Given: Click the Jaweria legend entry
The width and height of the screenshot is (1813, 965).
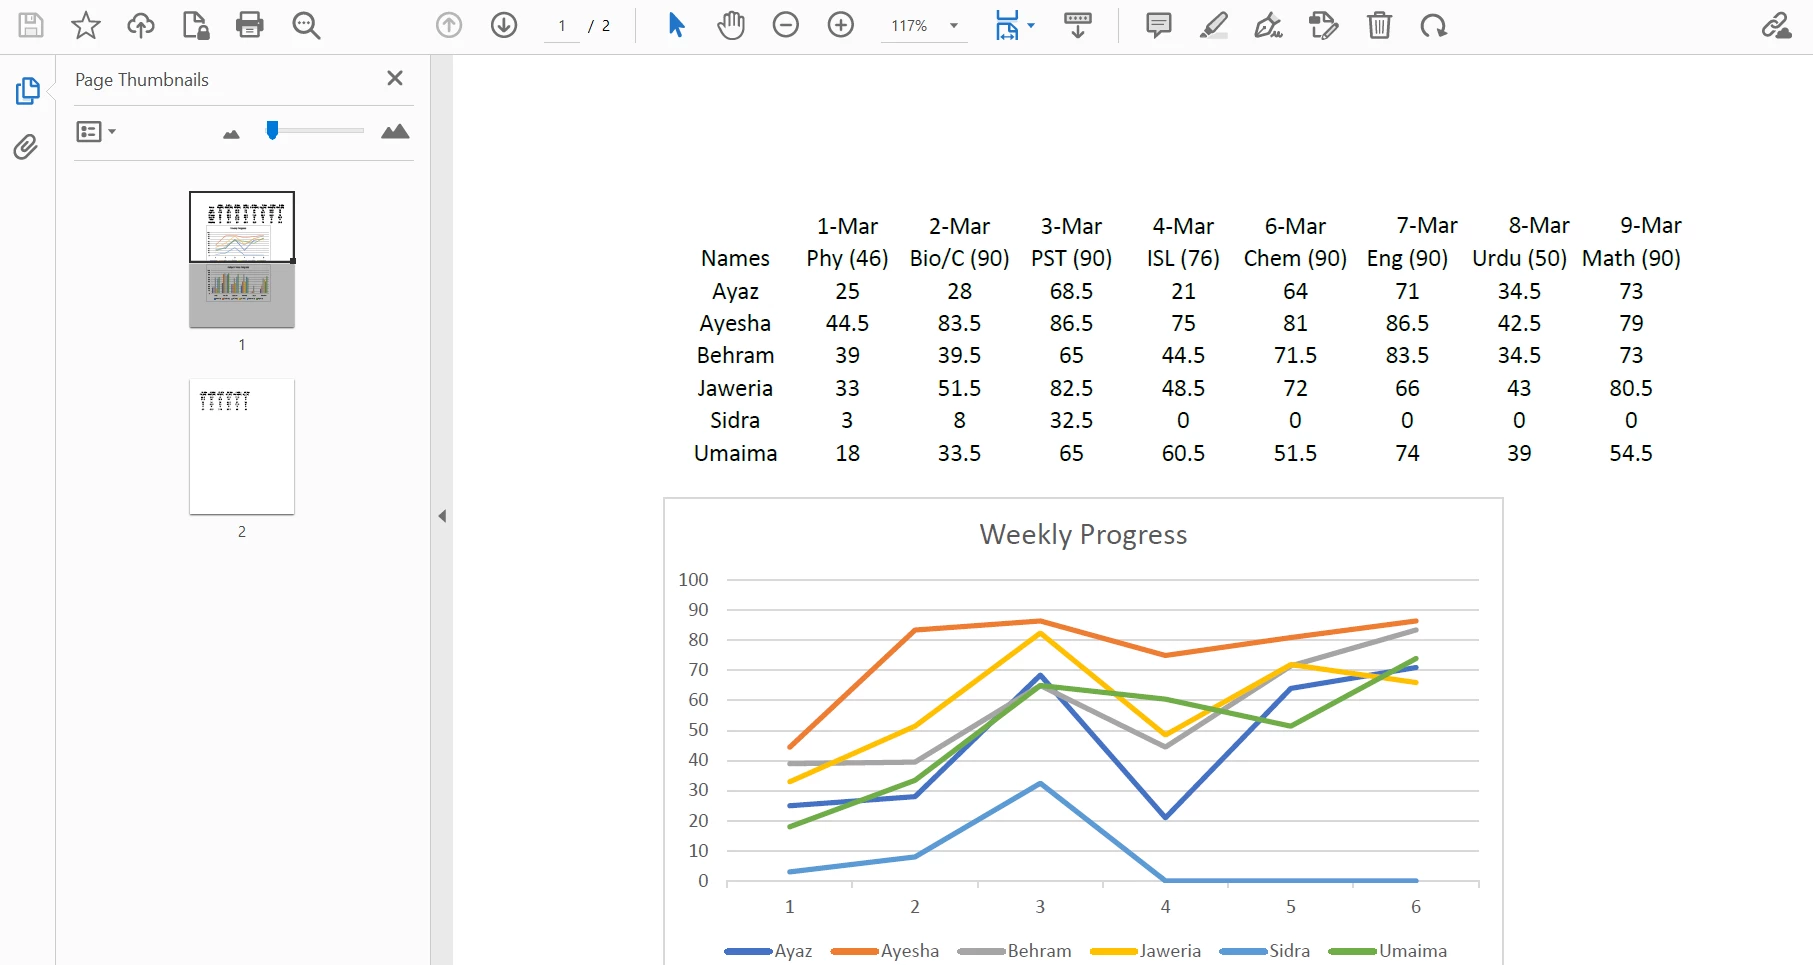Looking at the screenshot, I should (1146, 951).
